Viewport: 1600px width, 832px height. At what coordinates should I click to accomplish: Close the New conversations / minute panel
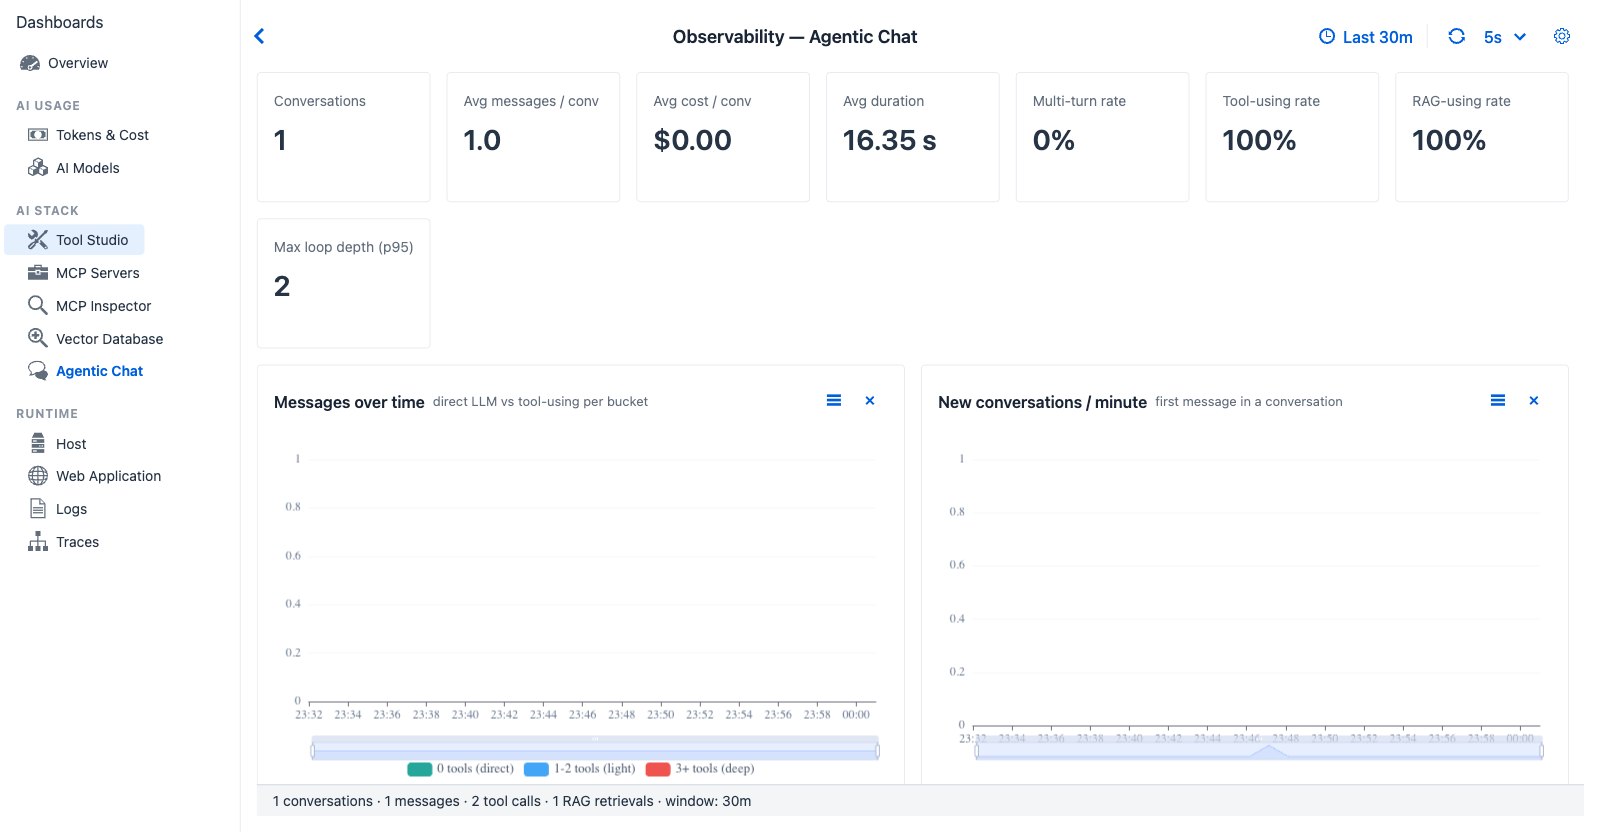1534,401
